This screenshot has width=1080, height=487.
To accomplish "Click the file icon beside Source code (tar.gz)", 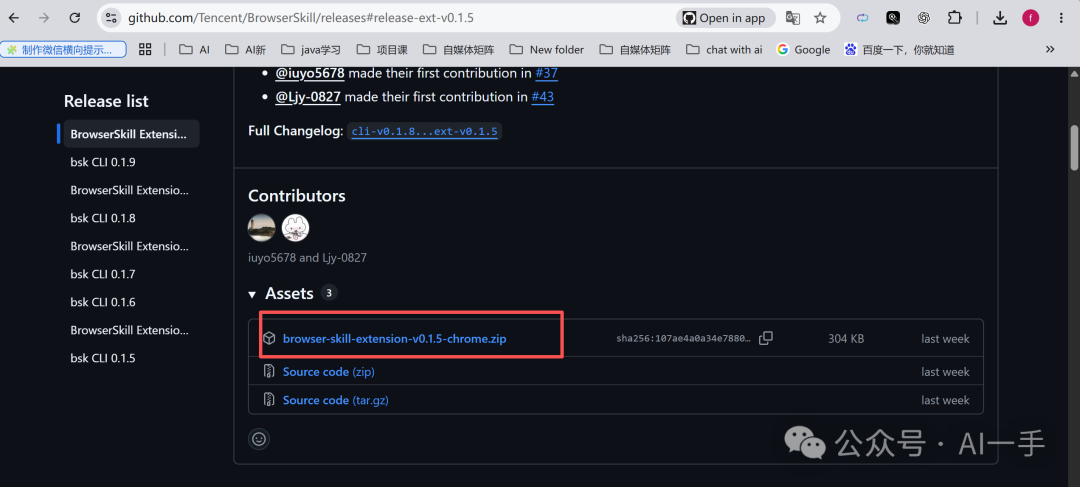I will coord(269,400).
